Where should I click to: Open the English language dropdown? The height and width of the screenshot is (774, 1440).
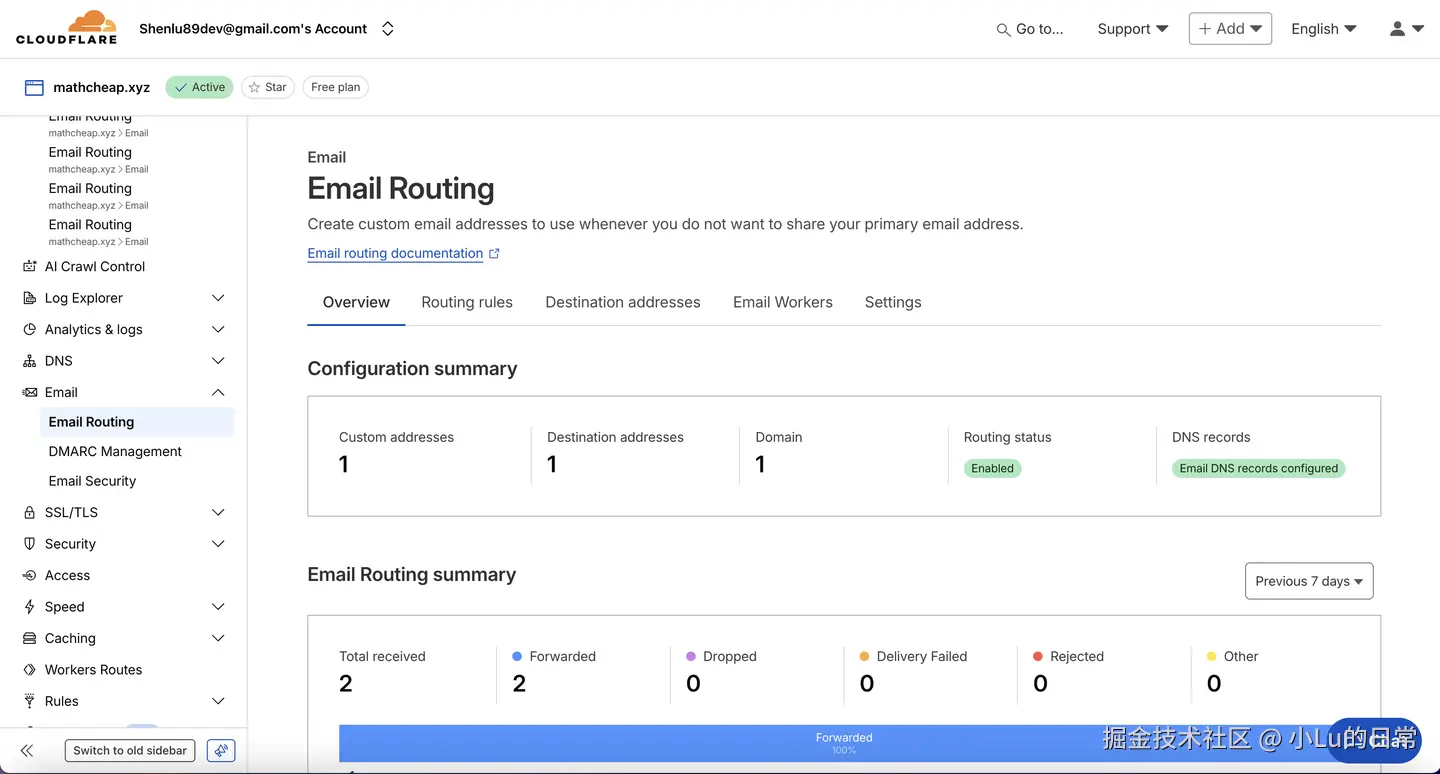click(x=1323, y=29)
